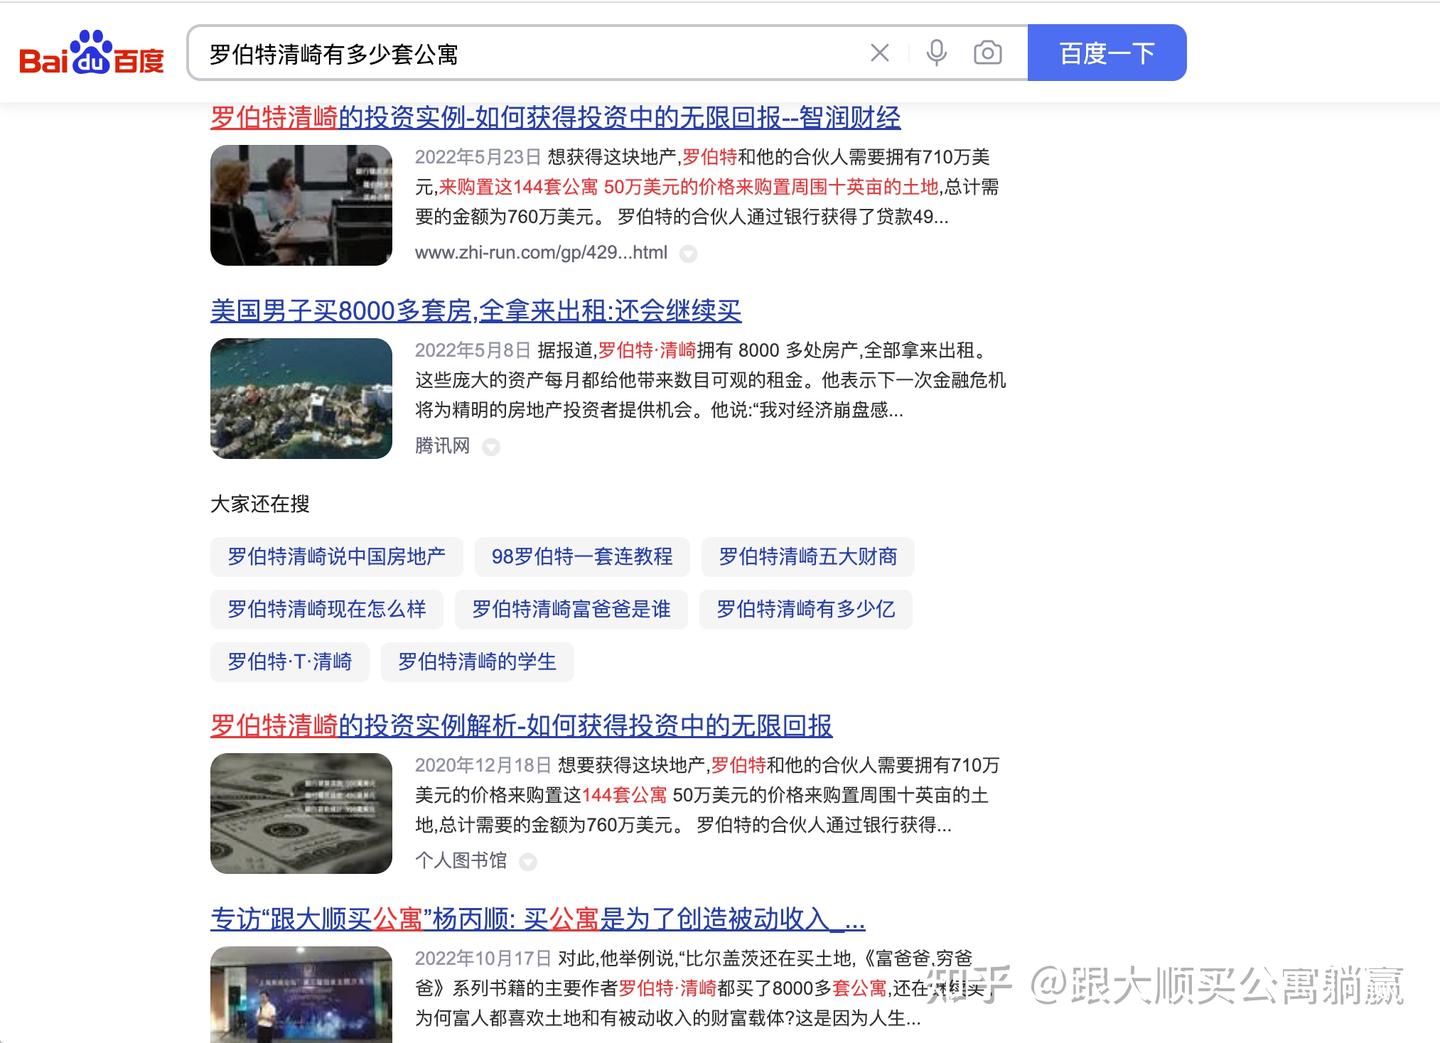This screenshot has width=1440, height=1043.
Task: Clear the search box using the X icon
Action: [879, 53]
